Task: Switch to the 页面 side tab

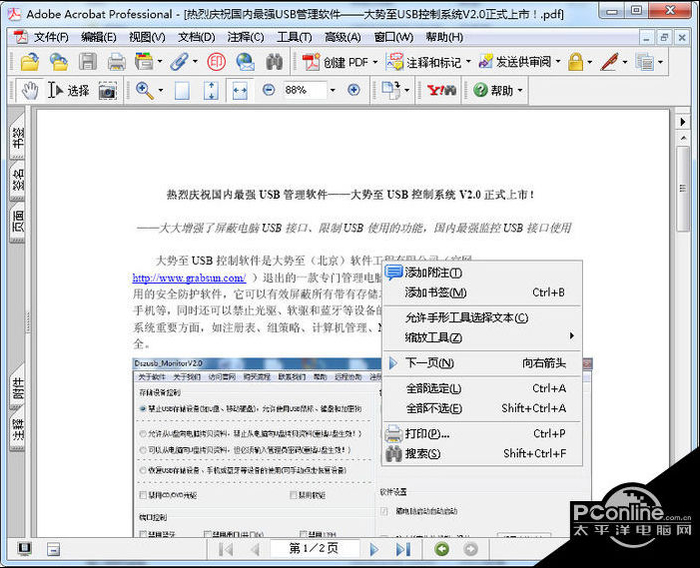Action: (17, 221)
